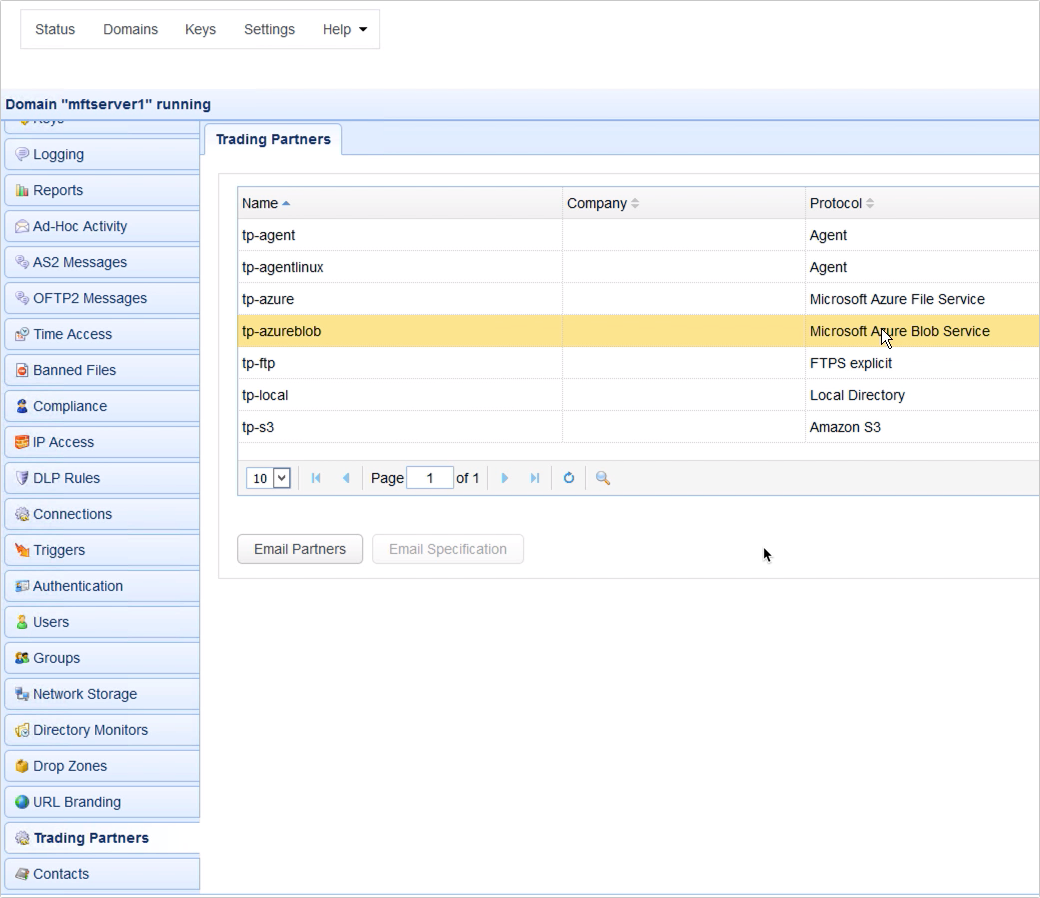
Task: Switch to the Domains menu item
Action: click(x=130, y=29)
